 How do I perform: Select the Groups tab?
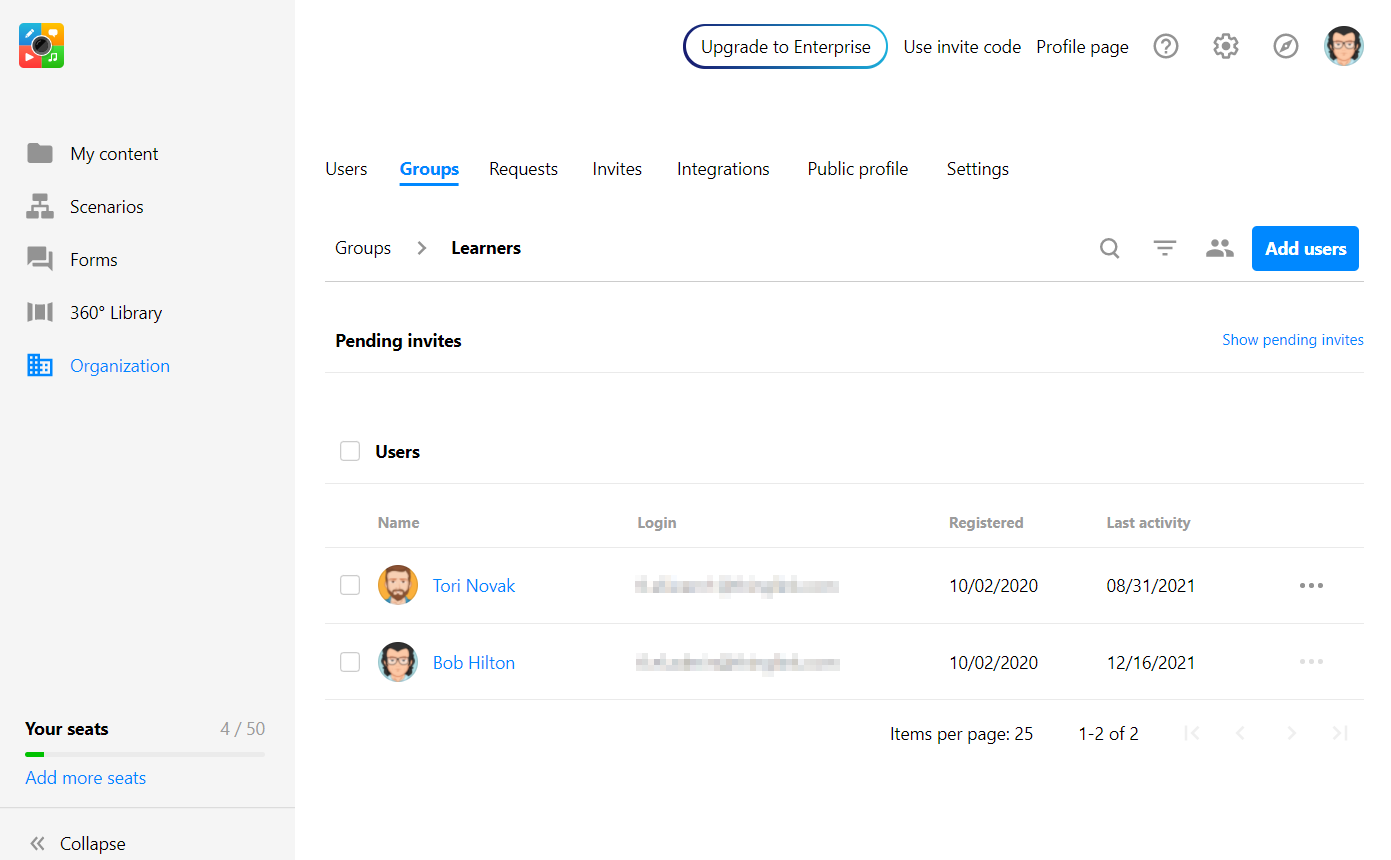point(429,169)
